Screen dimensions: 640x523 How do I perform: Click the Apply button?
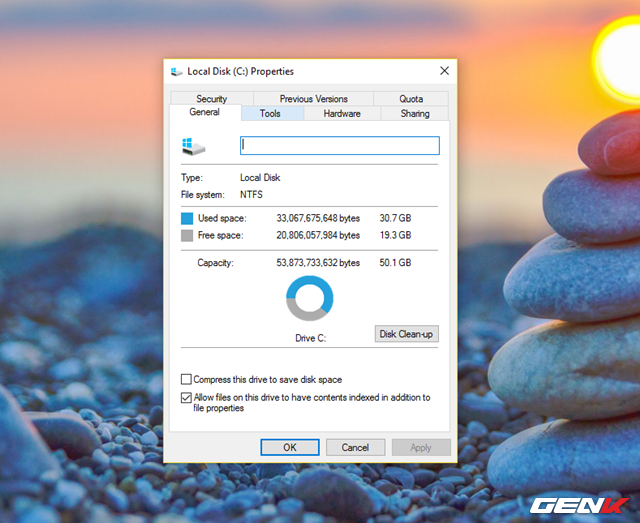[421, 447]
